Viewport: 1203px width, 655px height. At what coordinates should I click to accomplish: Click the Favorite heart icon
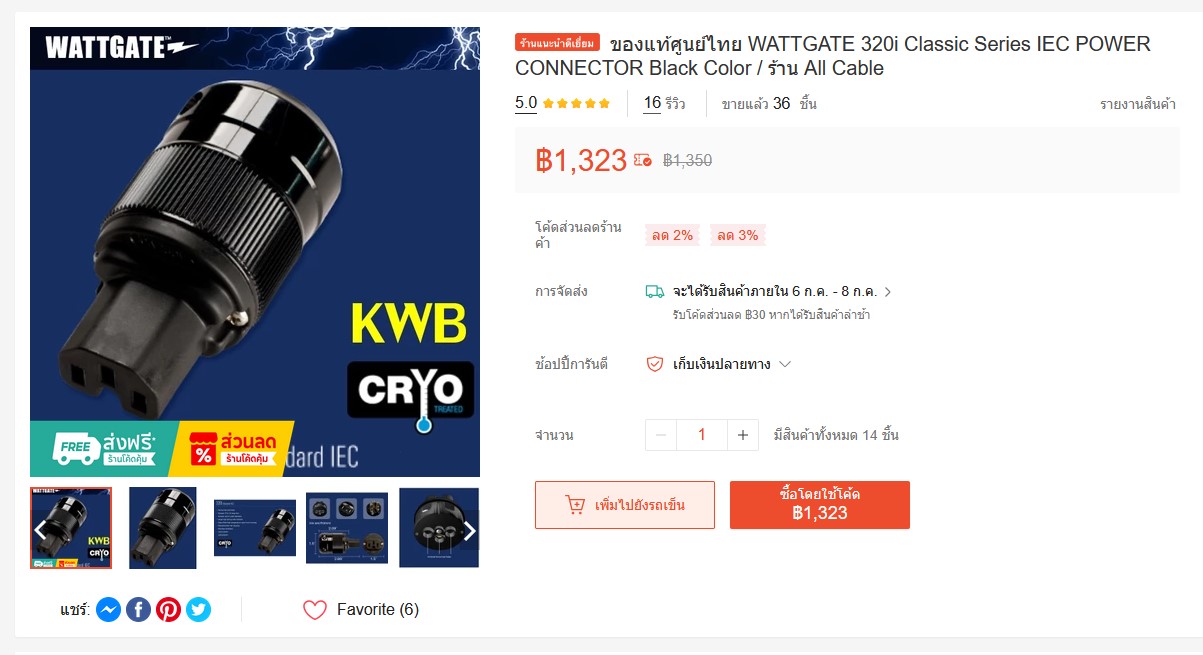coord(315,609)
